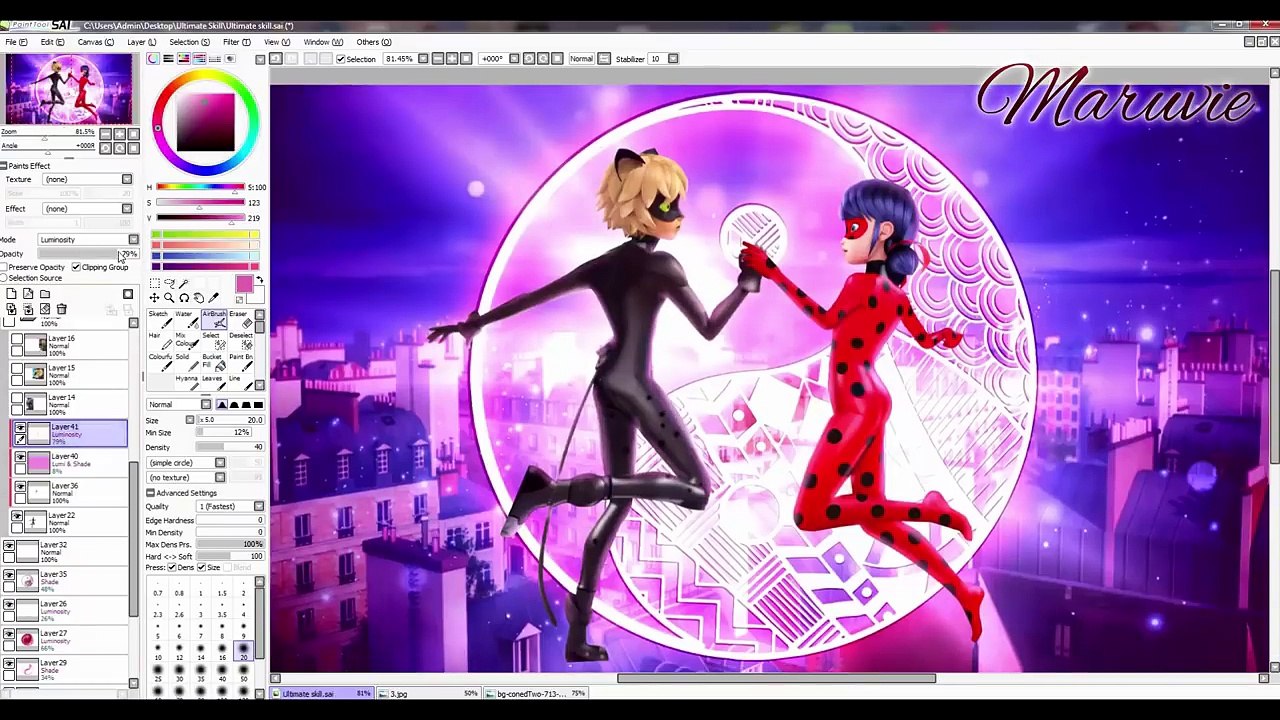Image resolution: width=1280 pixels, height=720 pixels.
Task: Enable the Selection Source option
Action: (4, 278)
